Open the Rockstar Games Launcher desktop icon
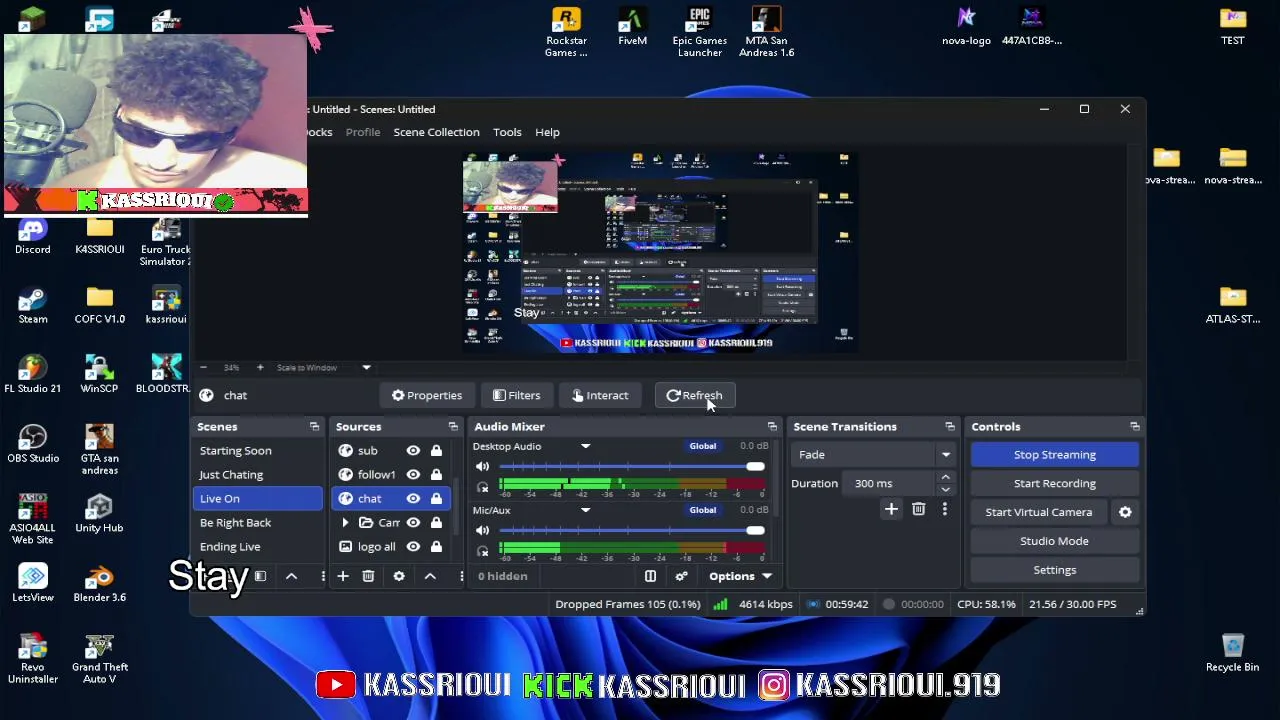The height and width of the screenshot is (720, 1280). coord(566,32)
